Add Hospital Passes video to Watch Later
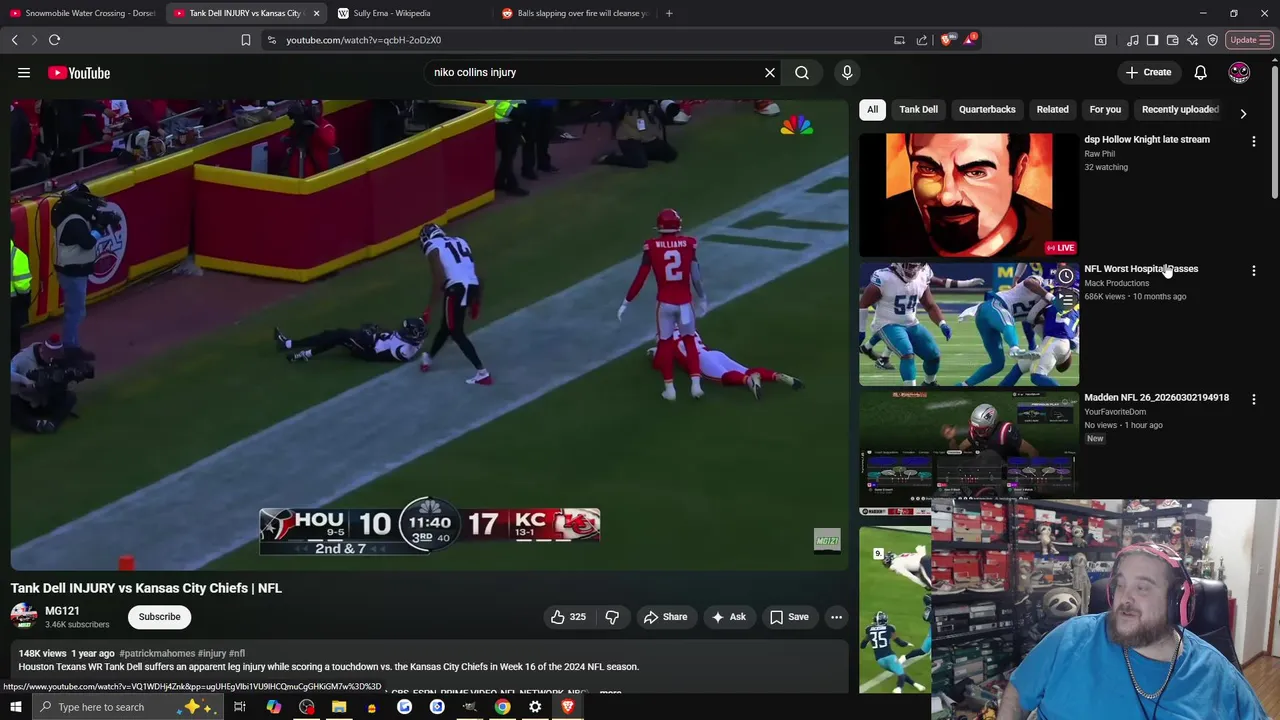The image size is (1280, 720). click(x=1066, y=277)
